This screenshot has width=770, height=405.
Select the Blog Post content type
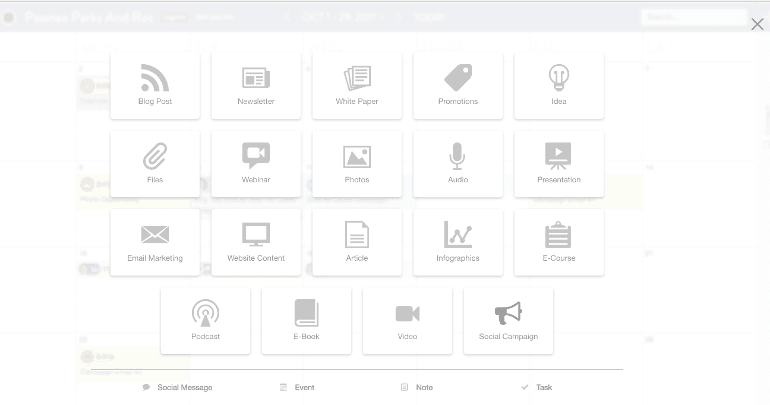(x=155, y=85)
